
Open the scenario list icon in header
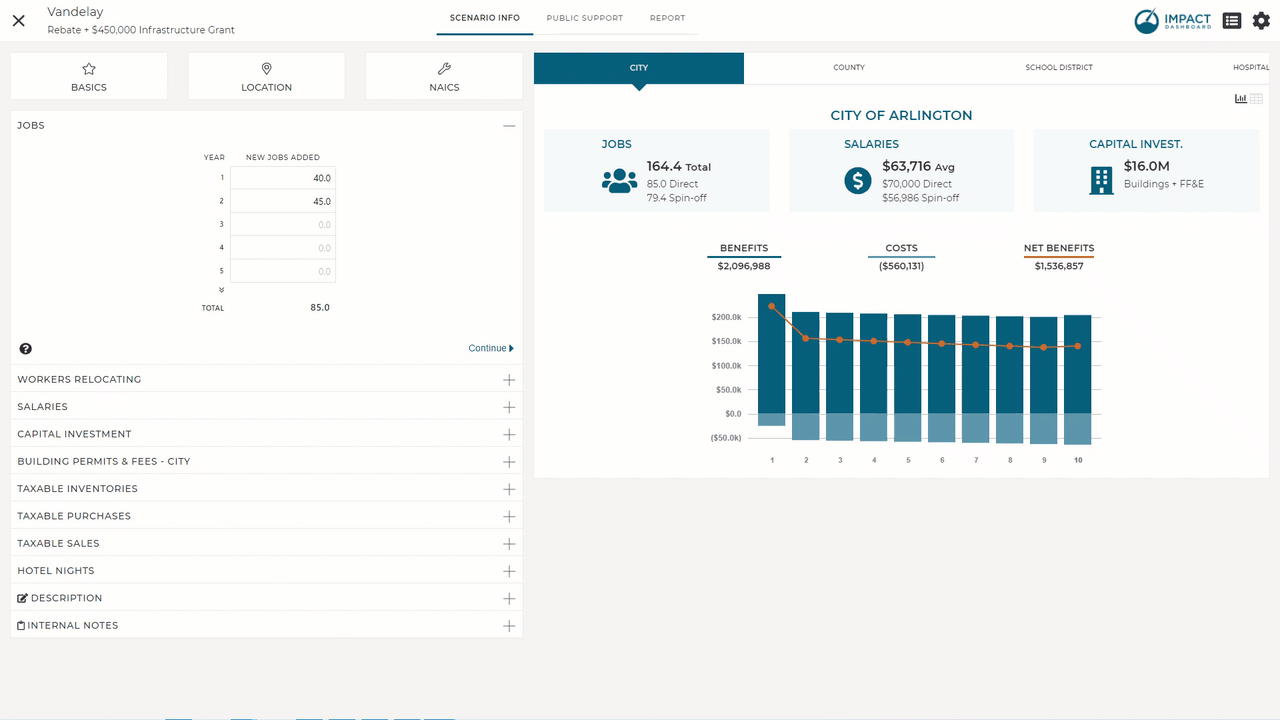pyautogui.click(x=1231, y=20)
